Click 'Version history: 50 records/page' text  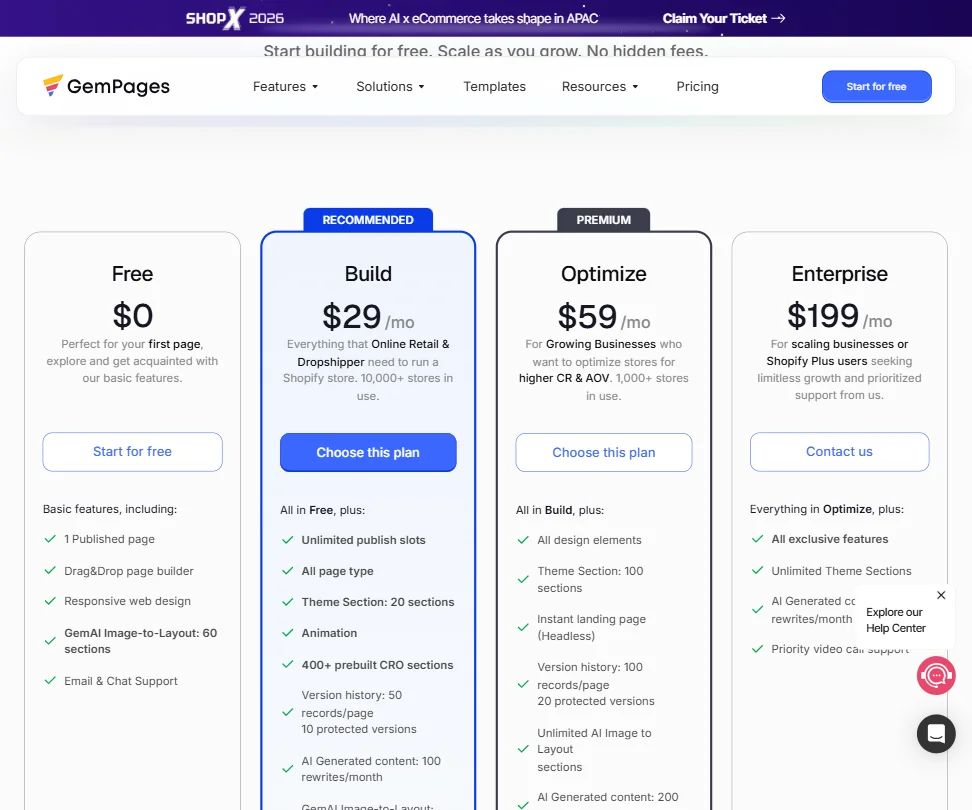351,704
